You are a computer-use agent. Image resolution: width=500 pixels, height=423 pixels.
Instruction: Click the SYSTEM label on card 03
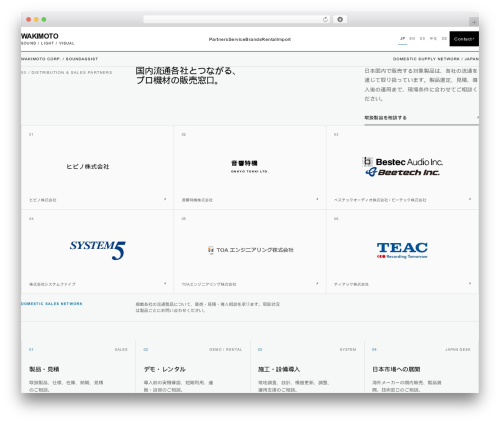(348, 349)
